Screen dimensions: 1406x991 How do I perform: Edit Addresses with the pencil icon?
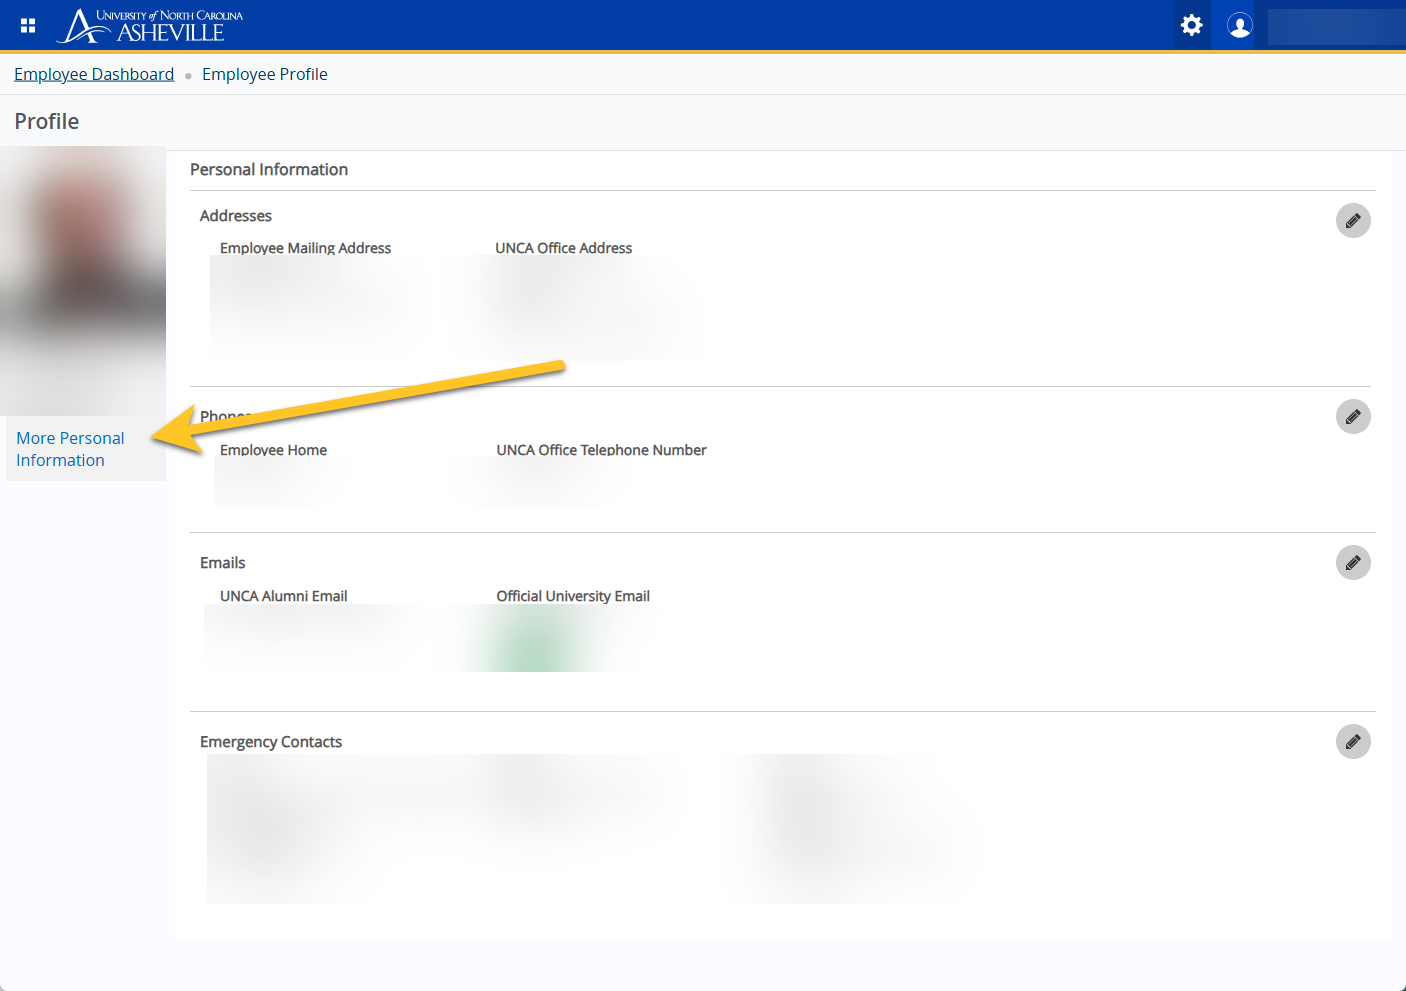tap(1352, 221)
